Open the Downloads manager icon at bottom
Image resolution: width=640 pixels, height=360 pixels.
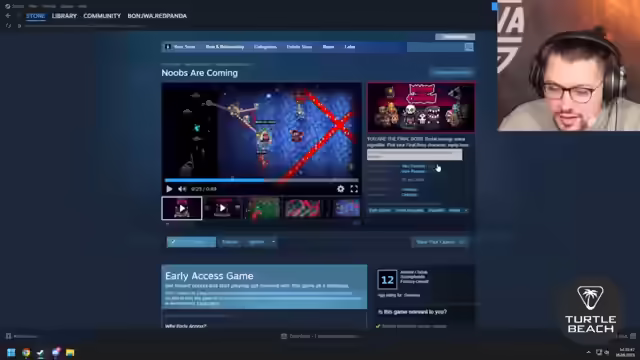(284, 336)
